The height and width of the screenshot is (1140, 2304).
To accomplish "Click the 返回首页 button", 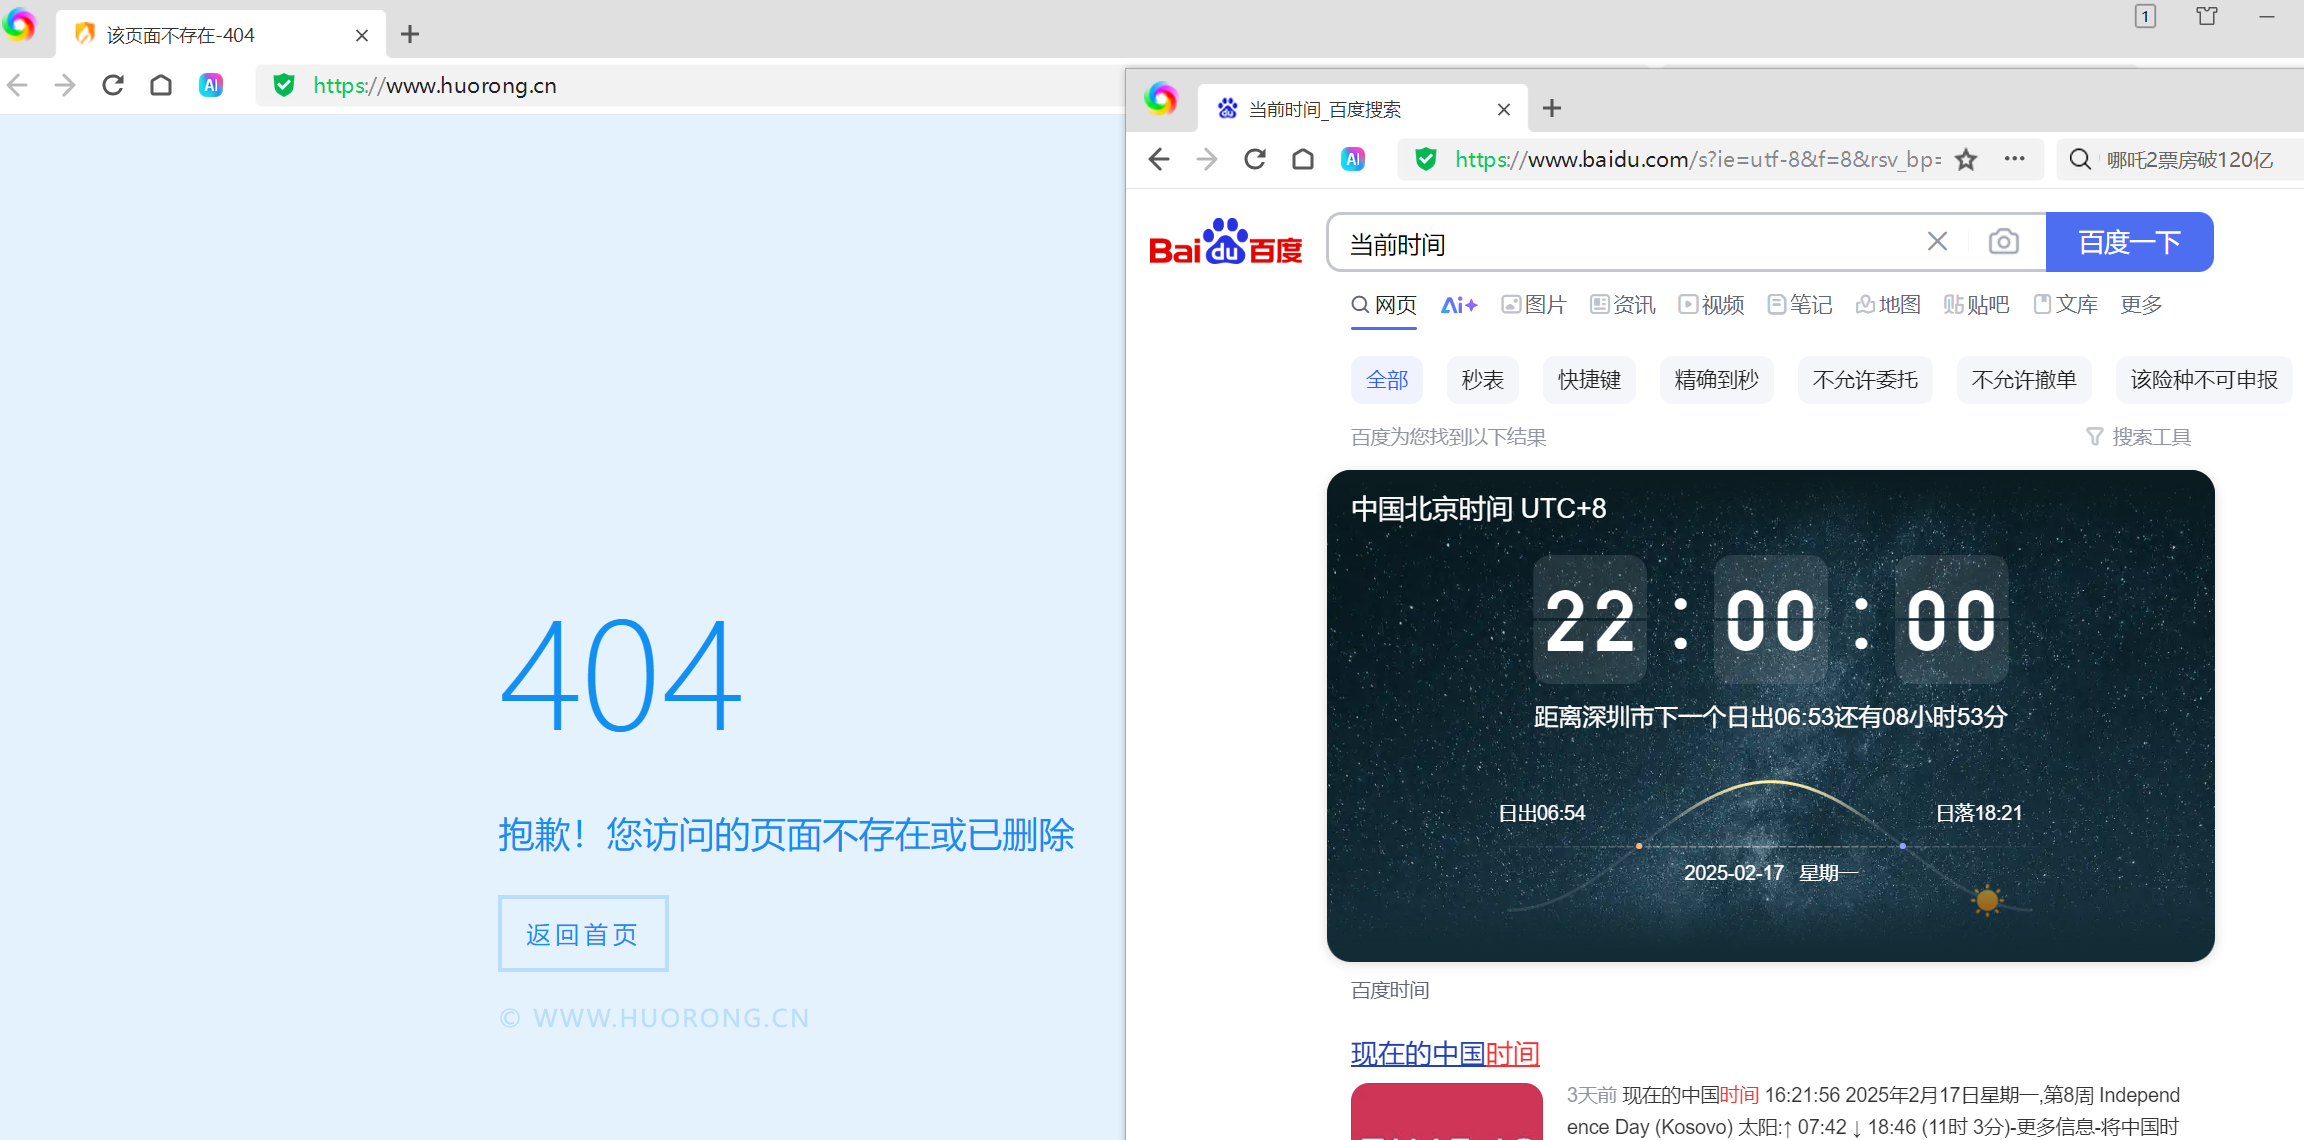I will coord(583,934).
